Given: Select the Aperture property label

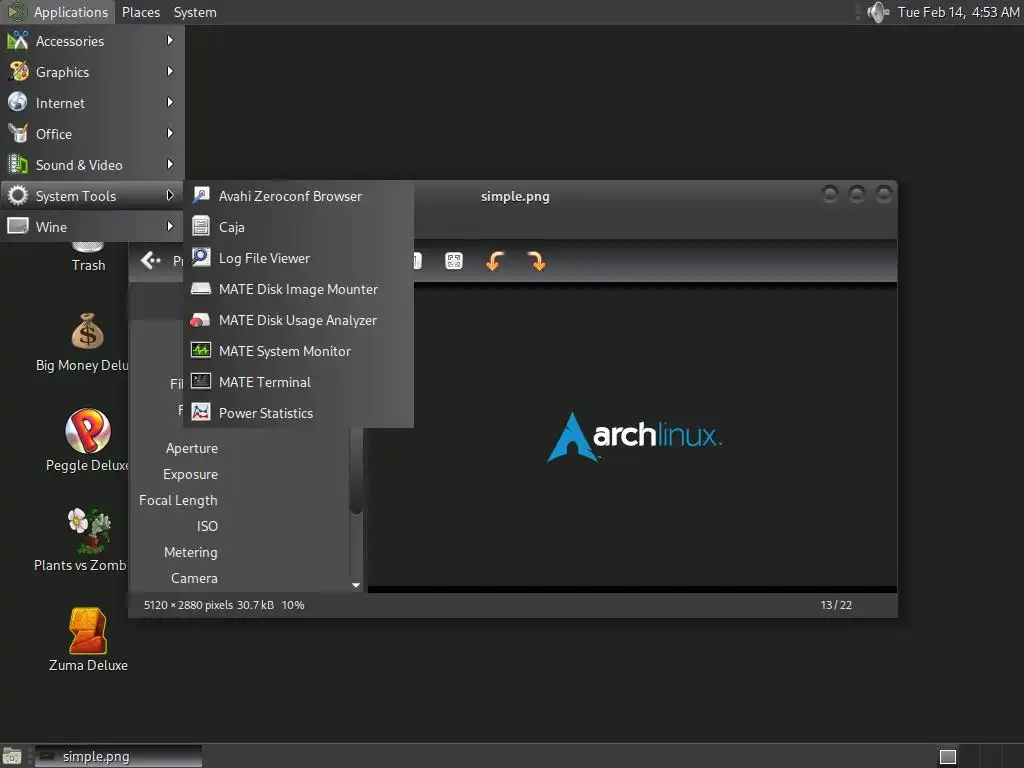Looking at the screenshot, I should 191,448.
